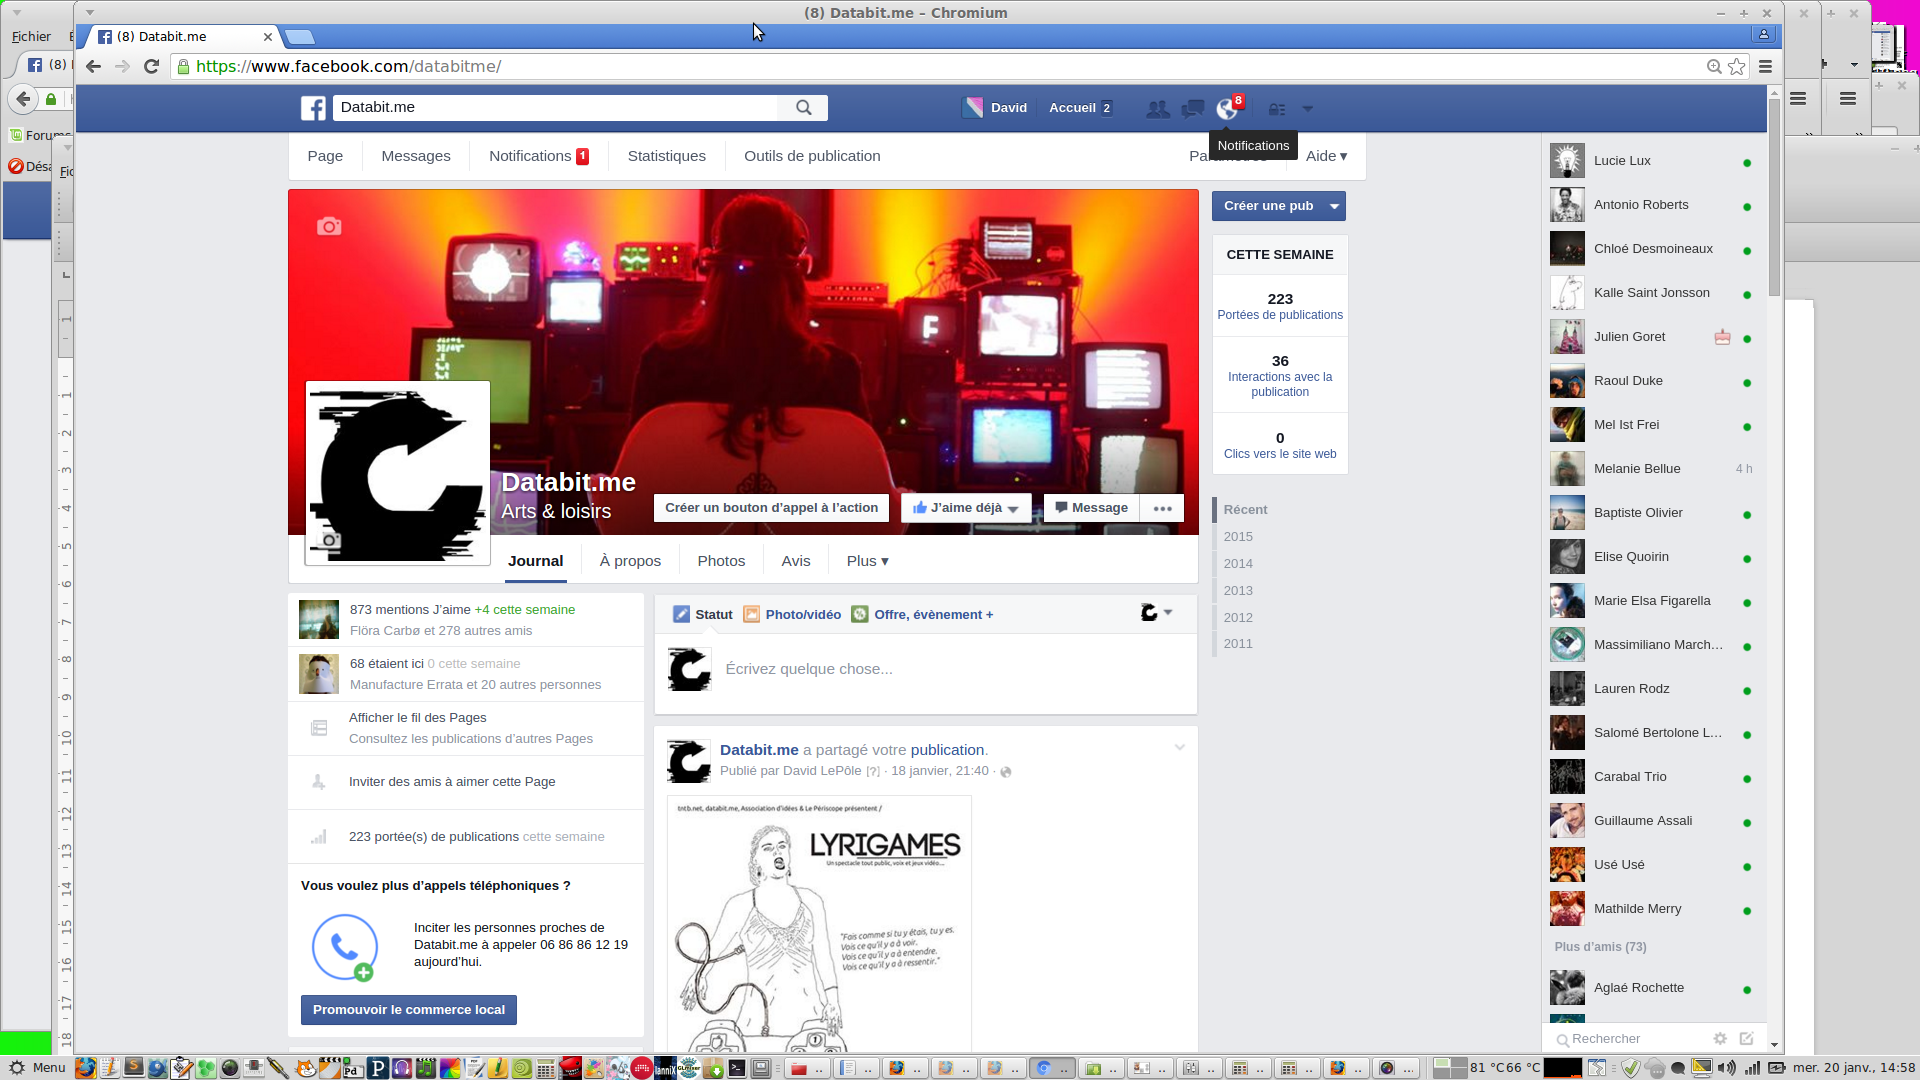Jump to 2013 in timeline
This screenshot has height=1080, width=1920.
point(1238,591)
